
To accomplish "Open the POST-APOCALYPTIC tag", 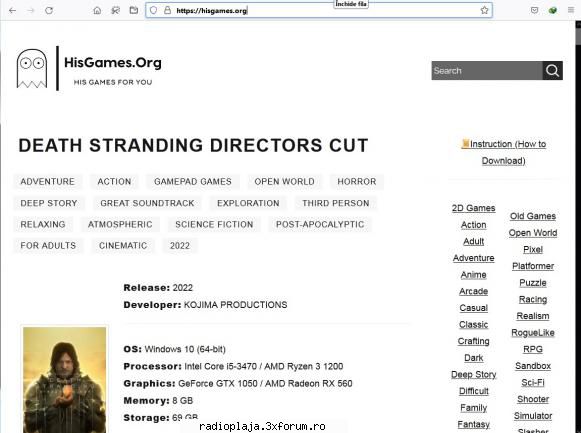I will (320, 224).
